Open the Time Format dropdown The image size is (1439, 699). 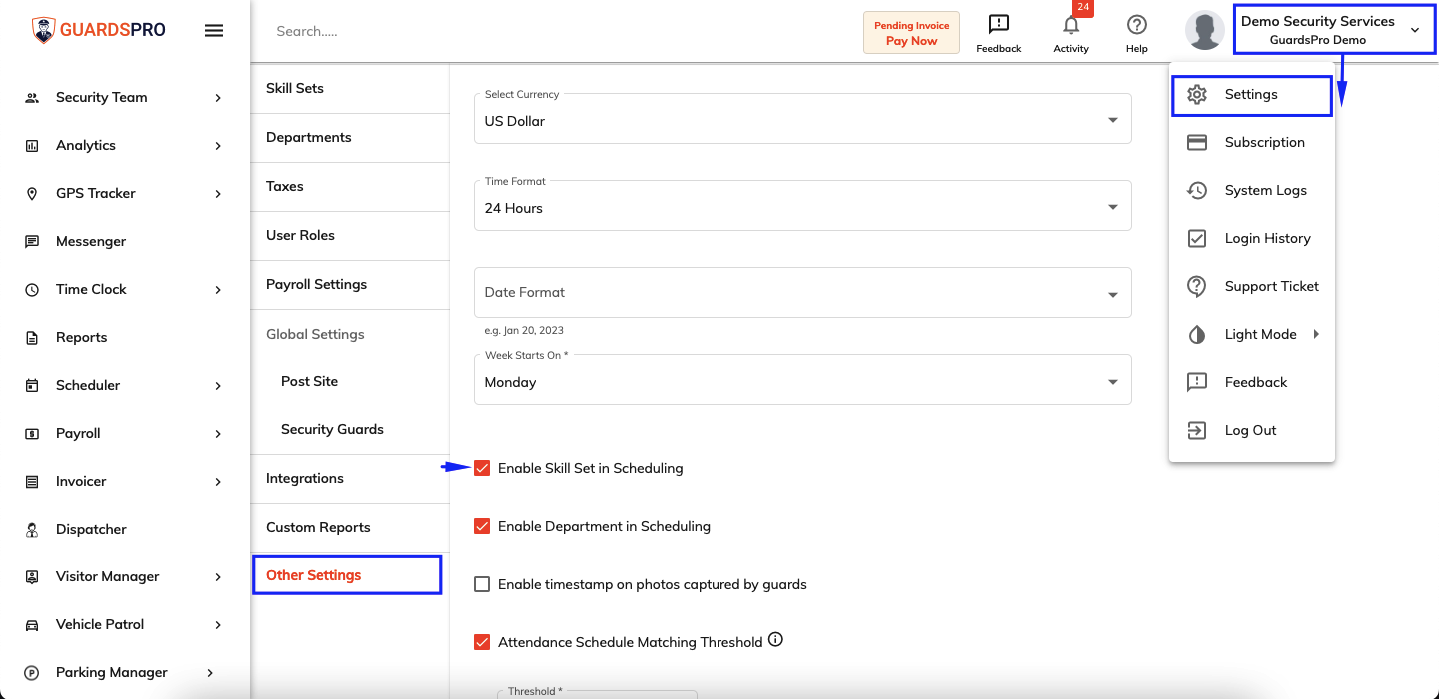[x=802, y=206]
